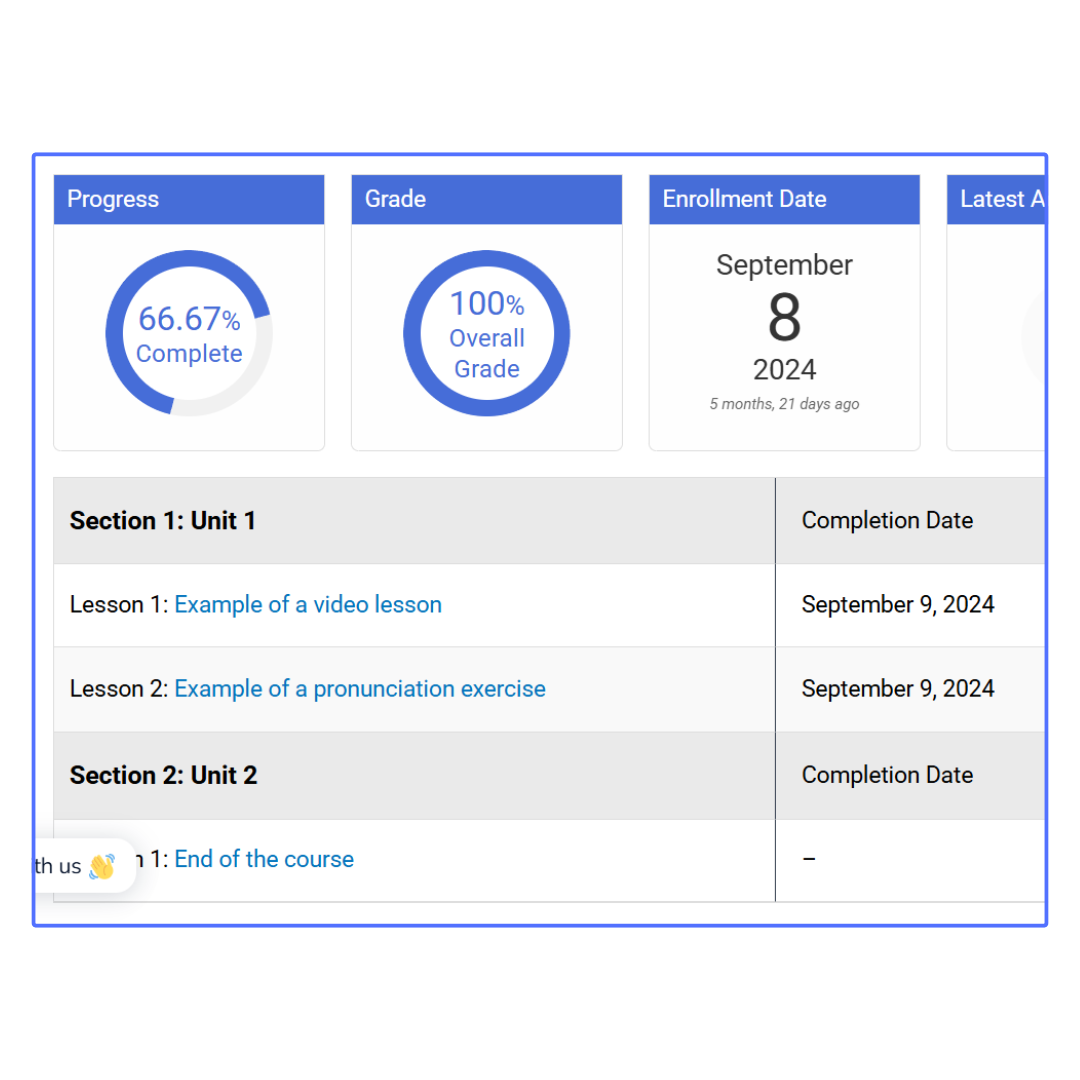
Task: Select the Grade card header
Action: (x=487, y=199)
